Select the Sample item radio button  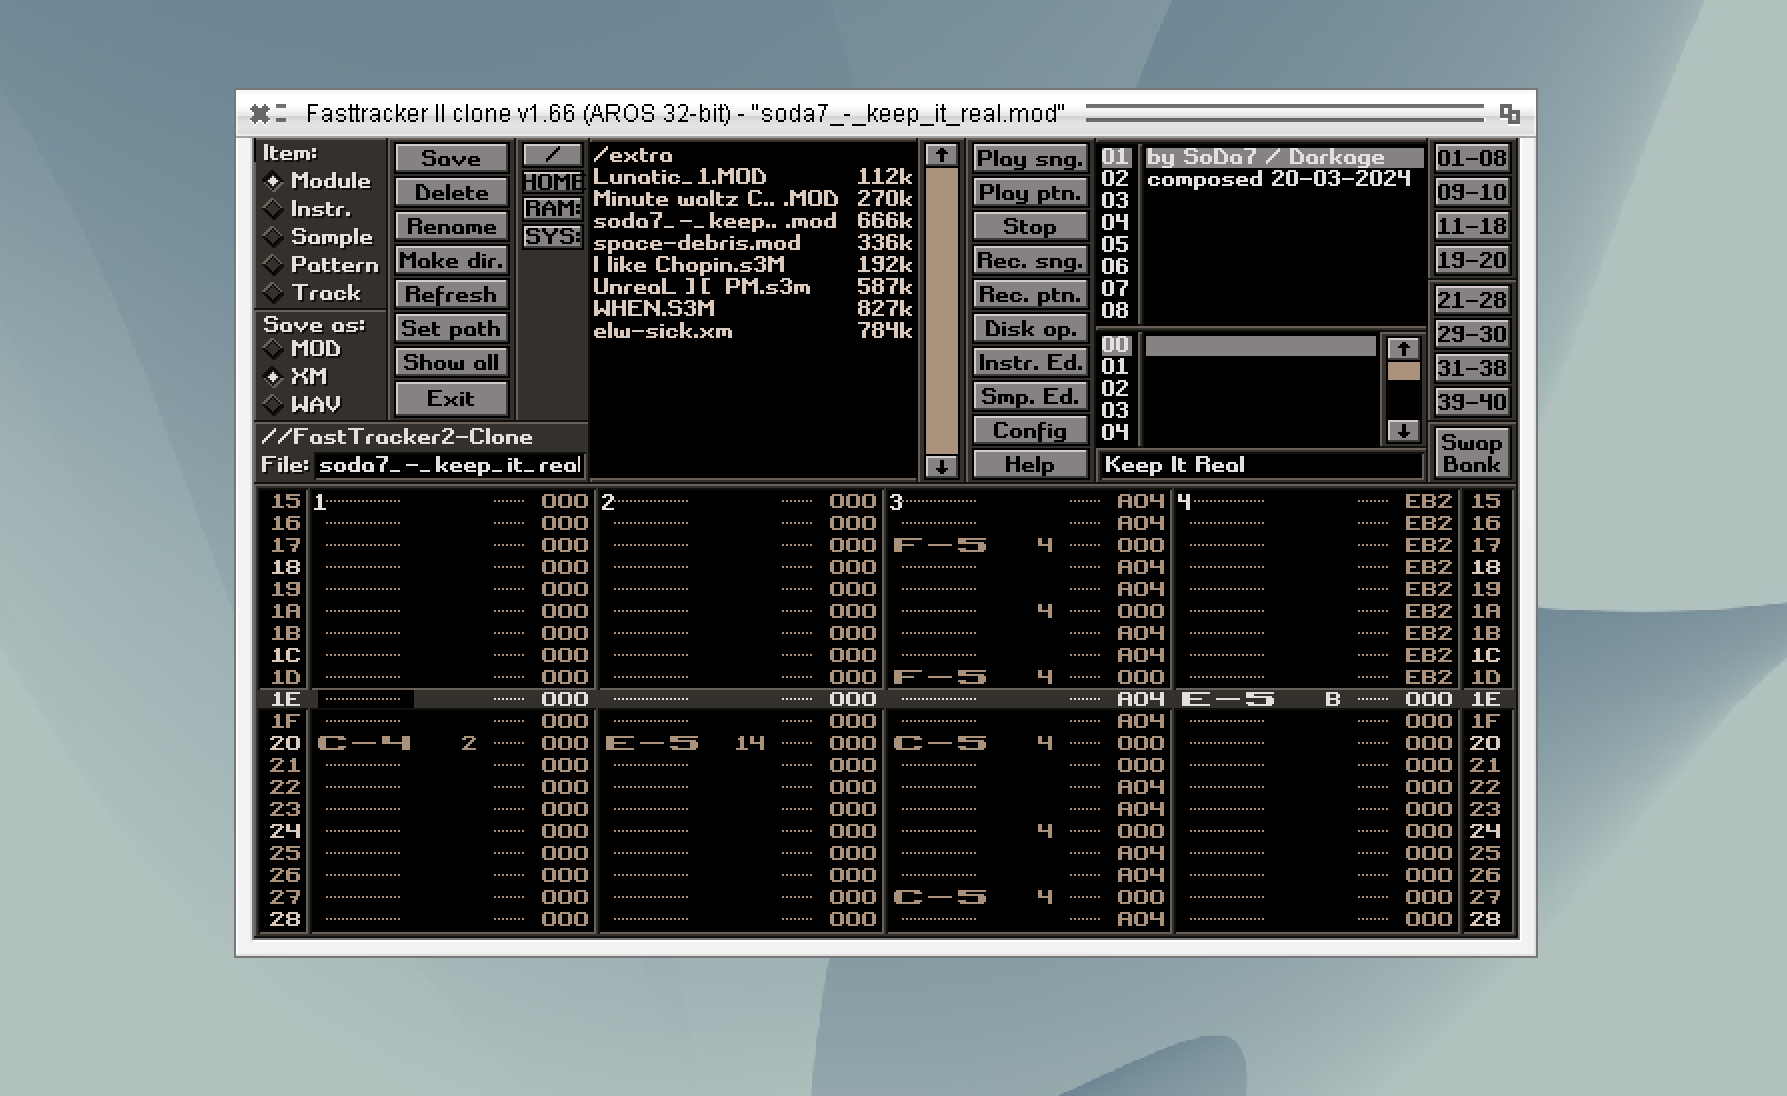pos(273,237)
